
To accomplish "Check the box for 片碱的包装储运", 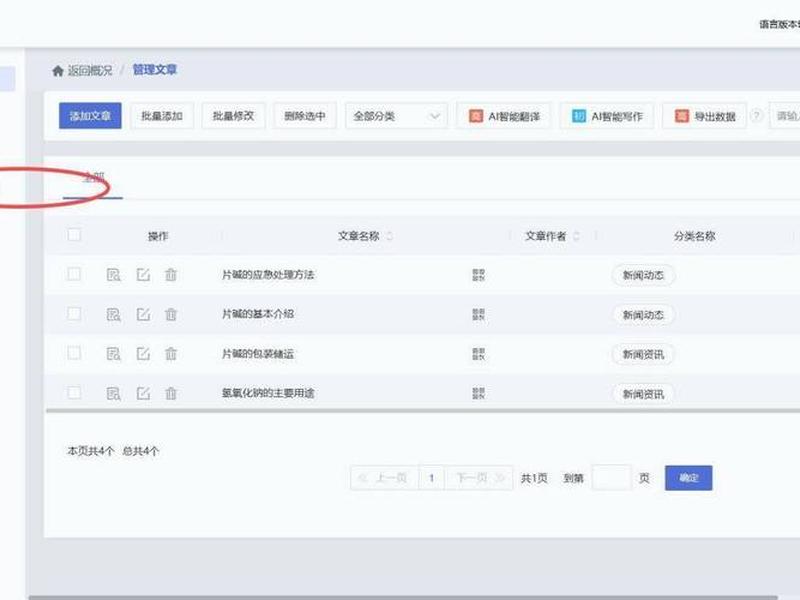I will (x=74, y=353).
